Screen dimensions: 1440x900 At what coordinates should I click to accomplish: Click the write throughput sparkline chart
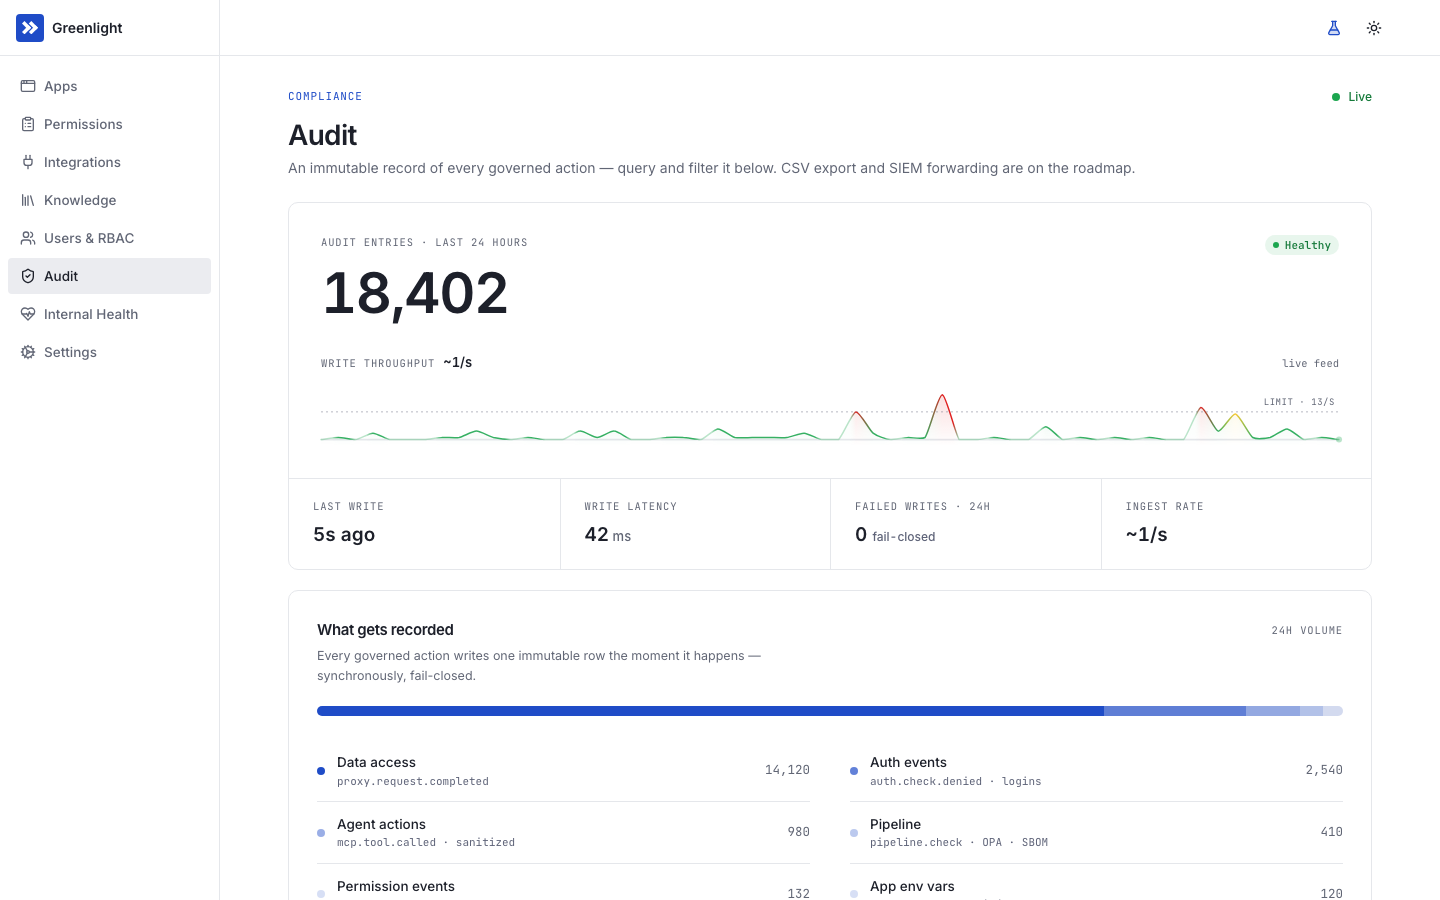pos(830,417)
